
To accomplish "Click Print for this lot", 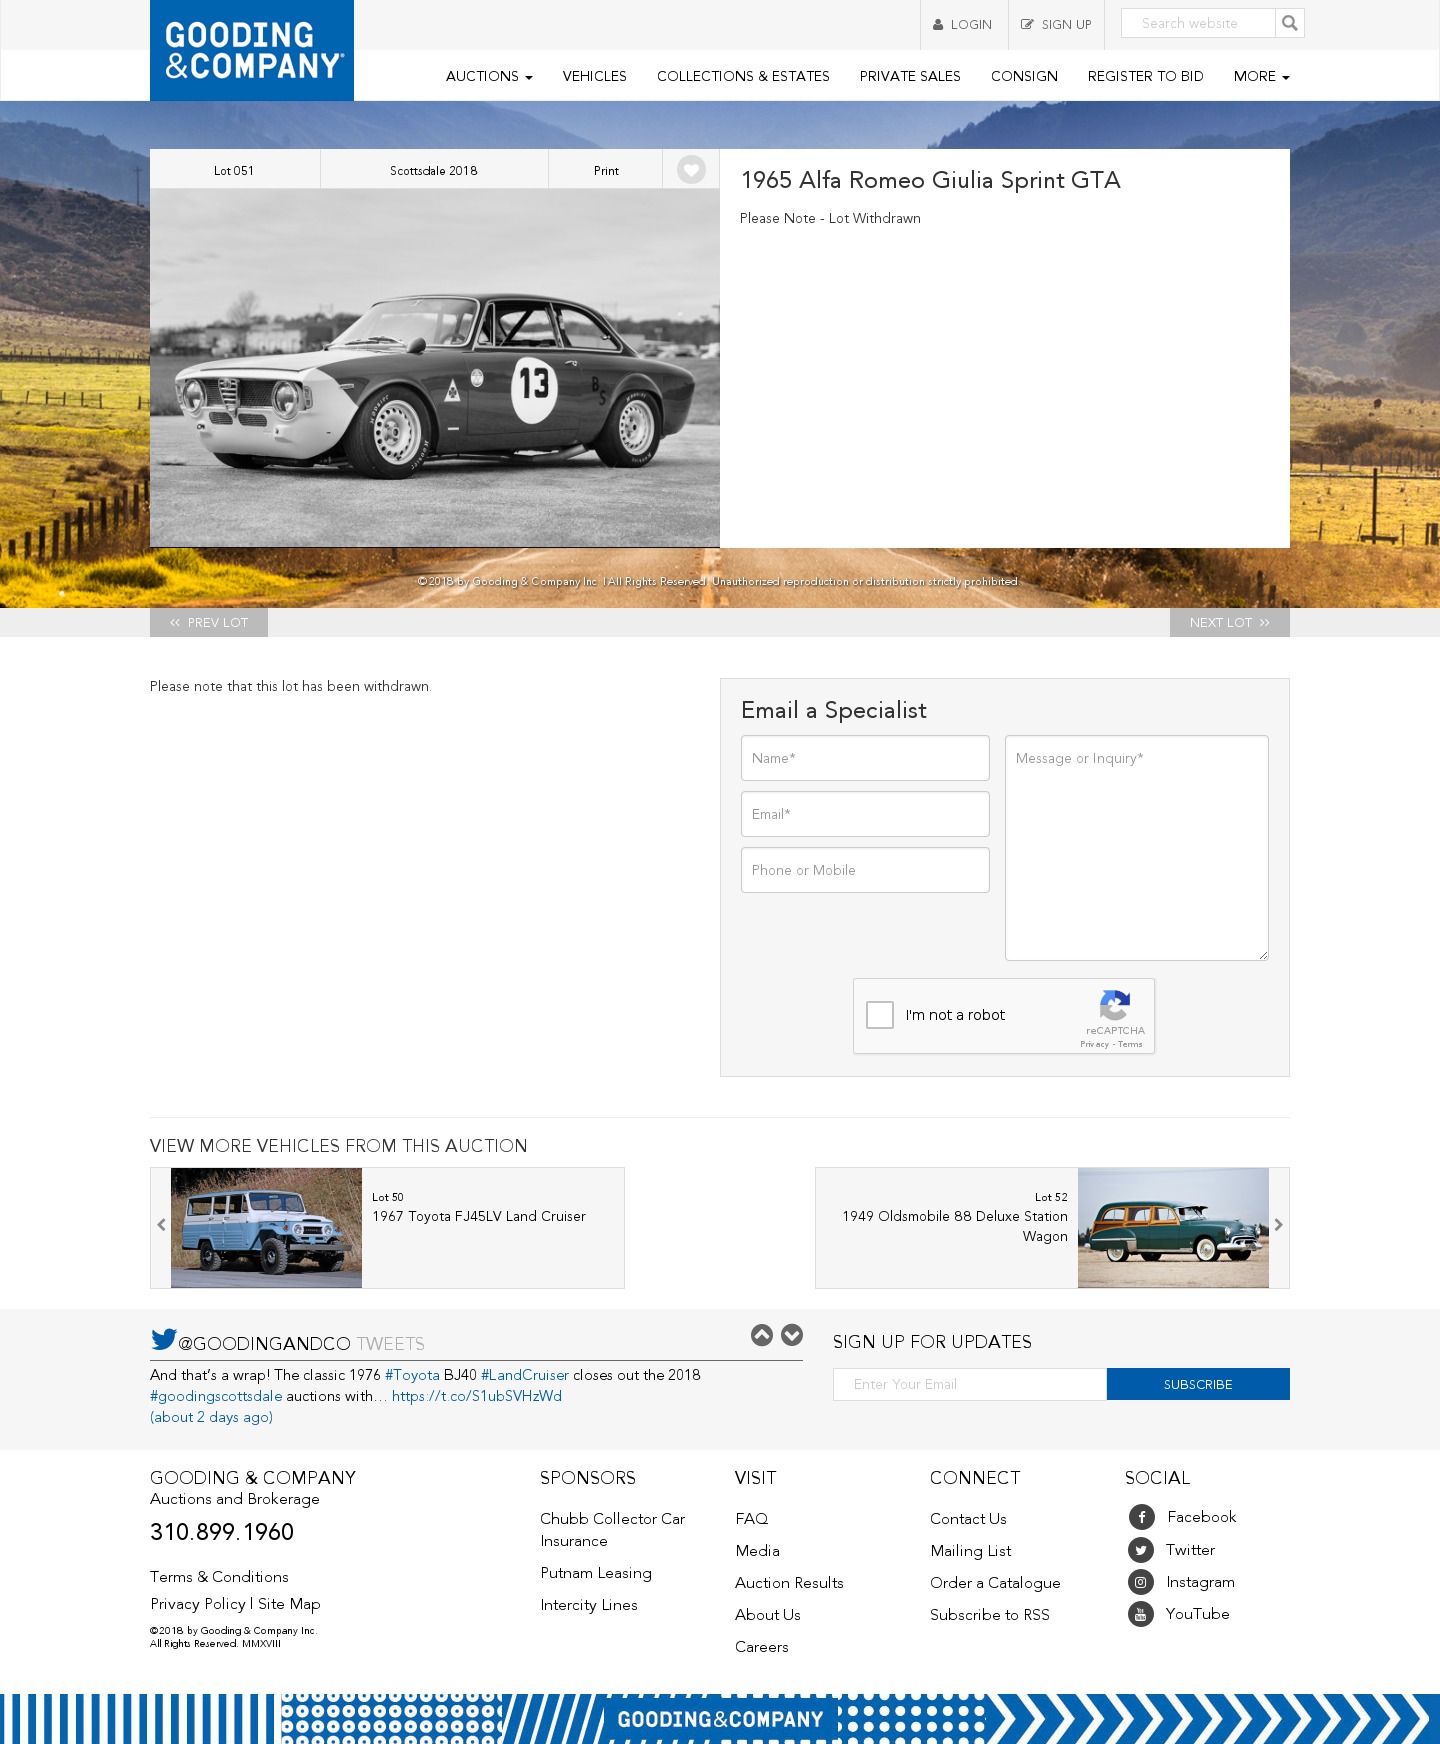I will pyautogui.click(x=606, y=170).
